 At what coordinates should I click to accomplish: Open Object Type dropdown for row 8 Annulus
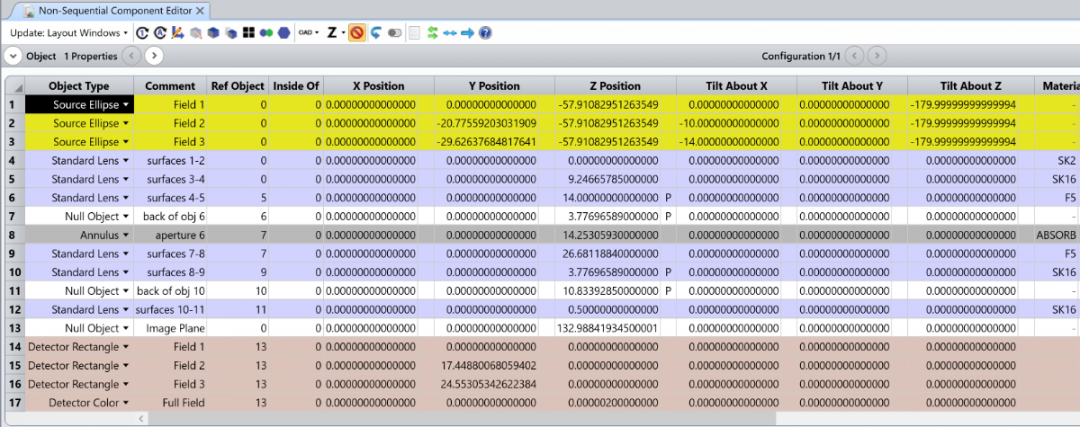tap(126, 235)
